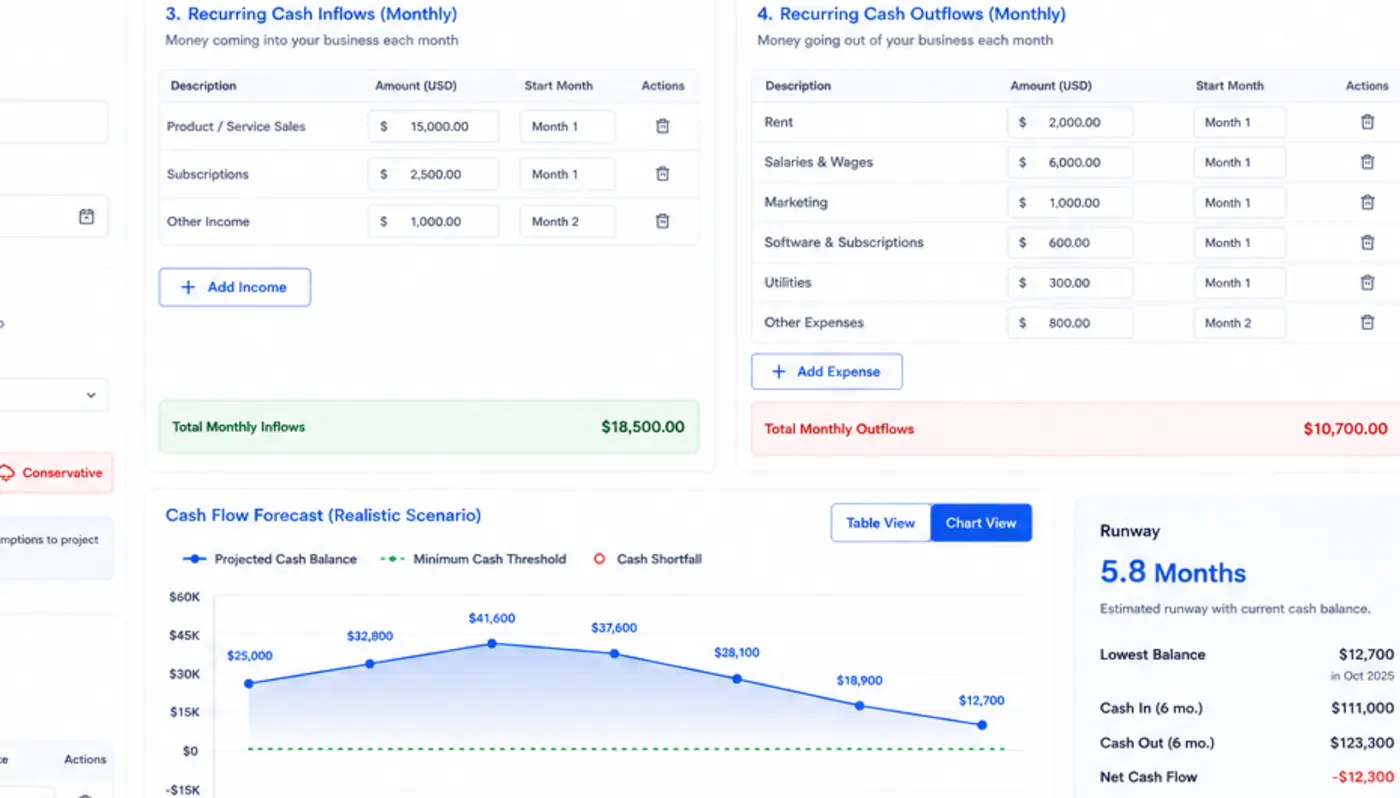
Task: Edit the Salaries & Wages amount field
Action: pos(1070,162)
